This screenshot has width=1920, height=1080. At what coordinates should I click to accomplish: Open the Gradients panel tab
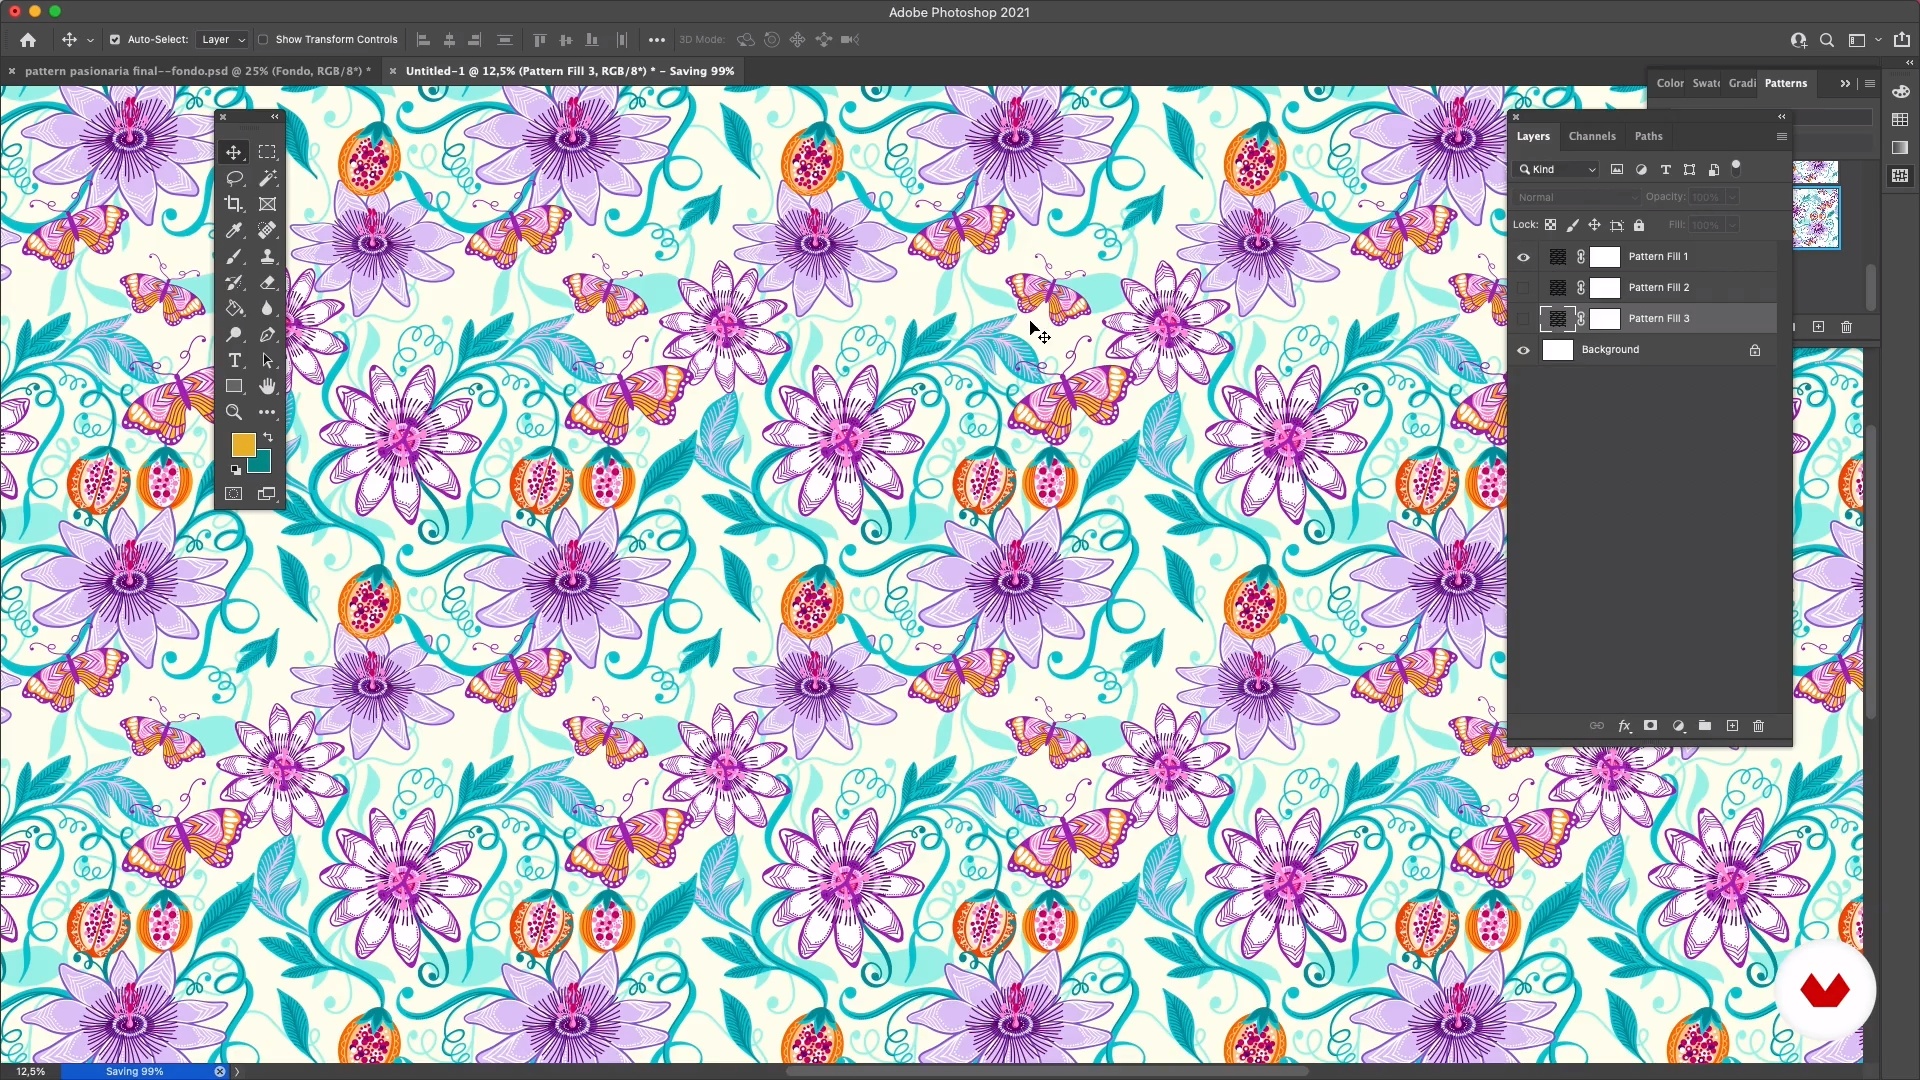coord(1742,83)
